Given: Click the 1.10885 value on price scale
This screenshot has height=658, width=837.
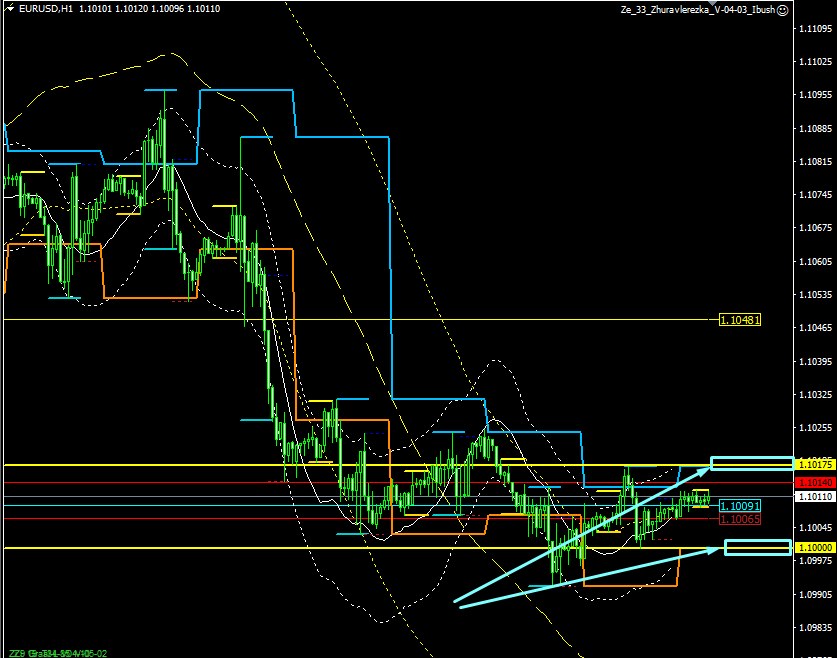Looking at the screenshot, I should (x=815, y=129).
